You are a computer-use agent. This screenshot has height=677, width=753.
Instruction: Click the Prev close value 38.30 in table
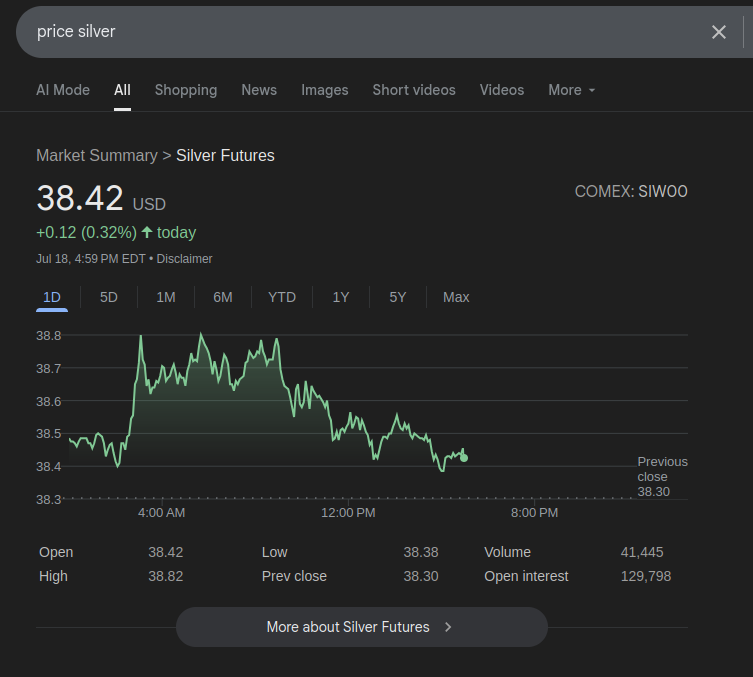(x=421, y=576)
